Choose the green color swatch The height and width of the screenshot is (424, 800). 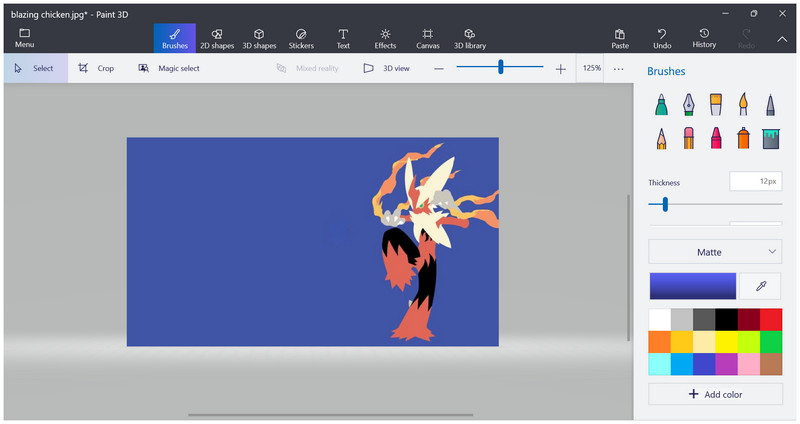pyautogui.click(x=771, y=342)
